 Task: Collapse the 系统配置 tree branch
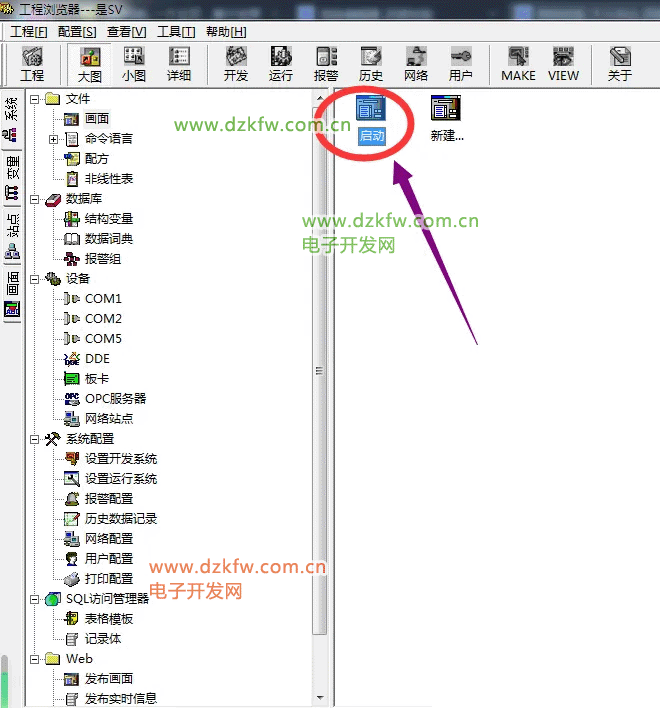click(x=34, y=439)
